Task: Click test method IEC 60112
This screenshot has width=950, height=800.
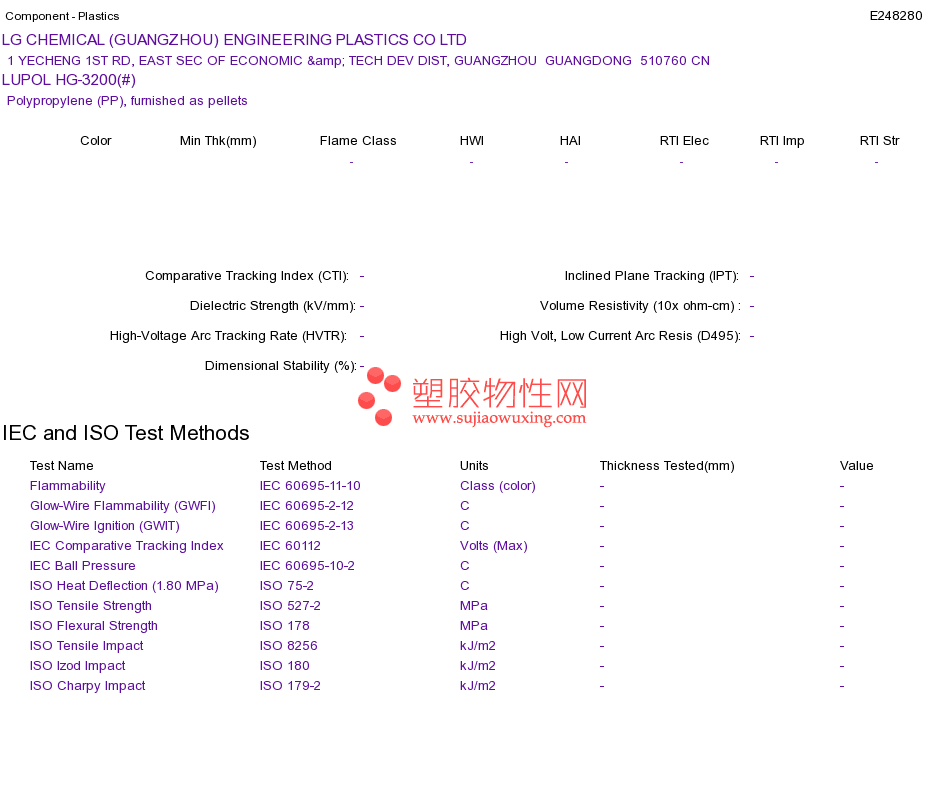Action: tap(290, 546)
